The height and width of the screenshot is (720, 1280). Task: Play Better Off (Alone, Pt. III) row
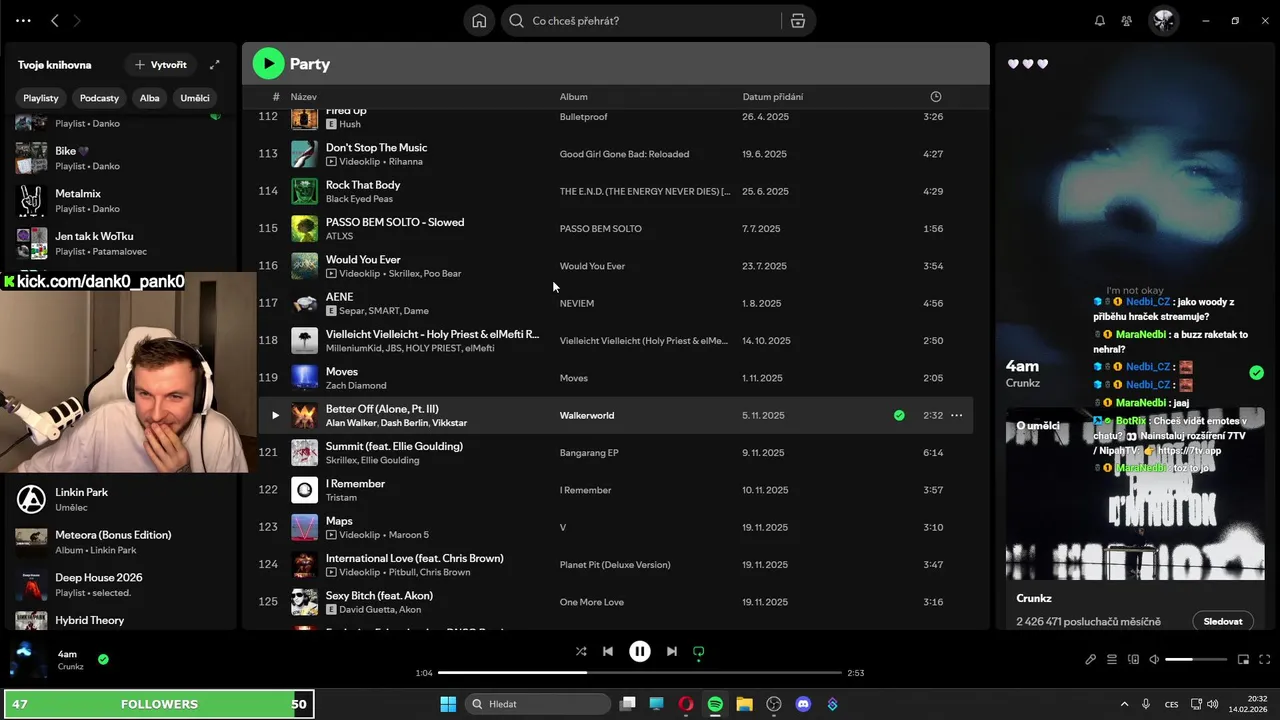(x=275, y=415)
